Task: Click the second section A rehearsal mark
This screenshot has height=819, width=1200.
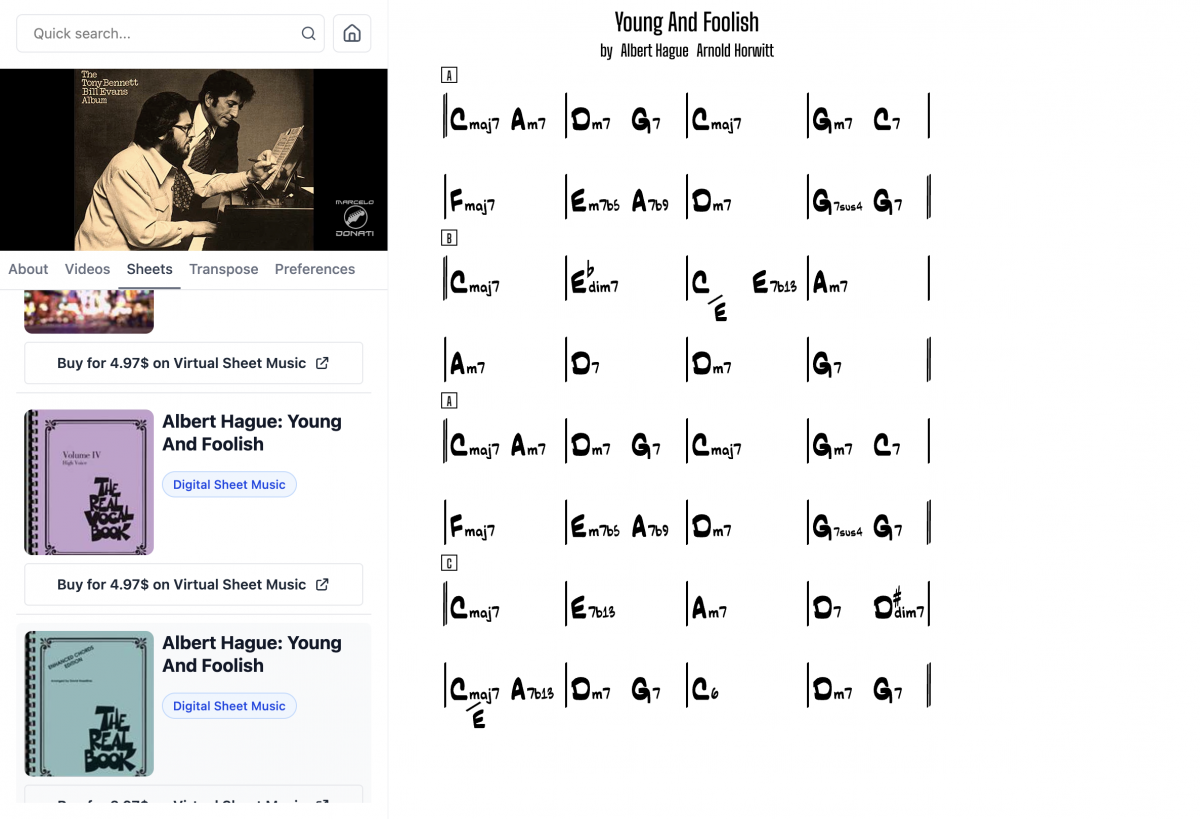Action: [449, 401]
